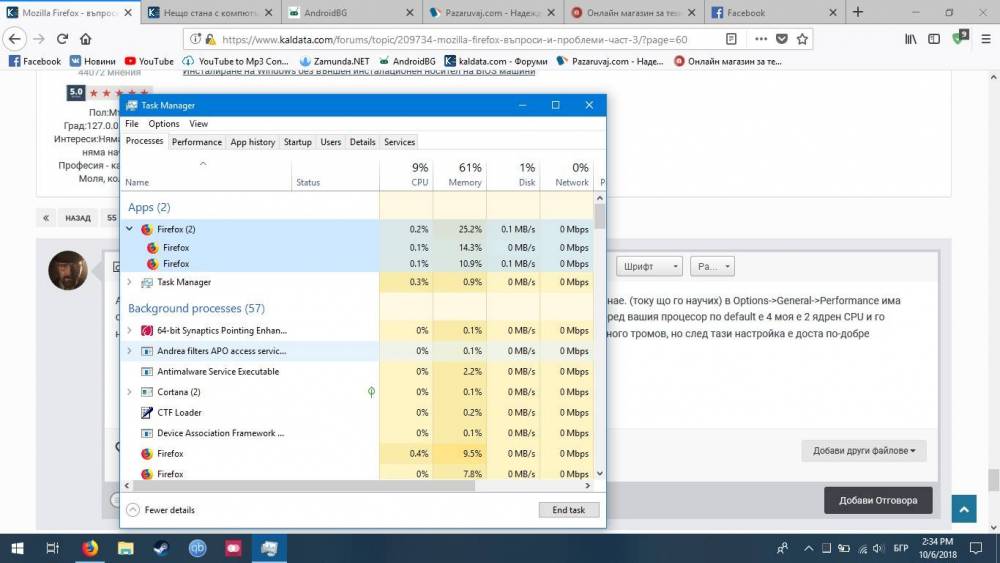Expand the Task Manager process row
This screenshot has height=563, width=1000.
pyautogui.click(x=129, y=282)
